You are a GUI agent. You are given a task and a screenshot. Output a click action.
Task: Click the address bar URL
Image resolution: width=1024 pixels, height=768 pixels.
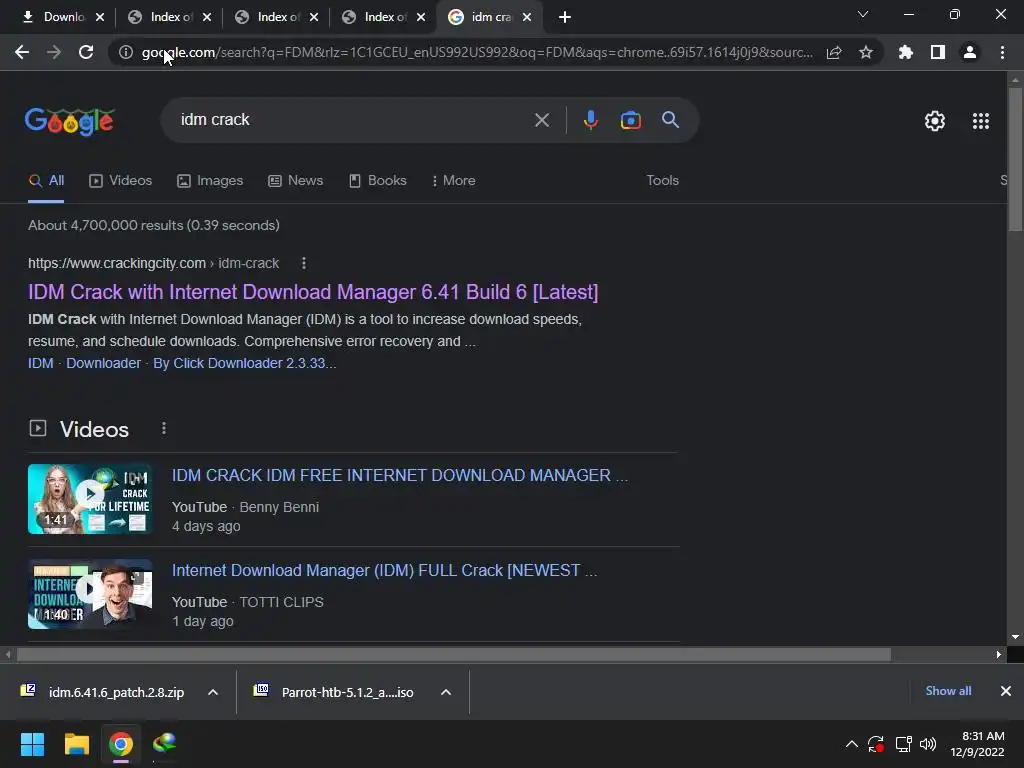[477, 52]
